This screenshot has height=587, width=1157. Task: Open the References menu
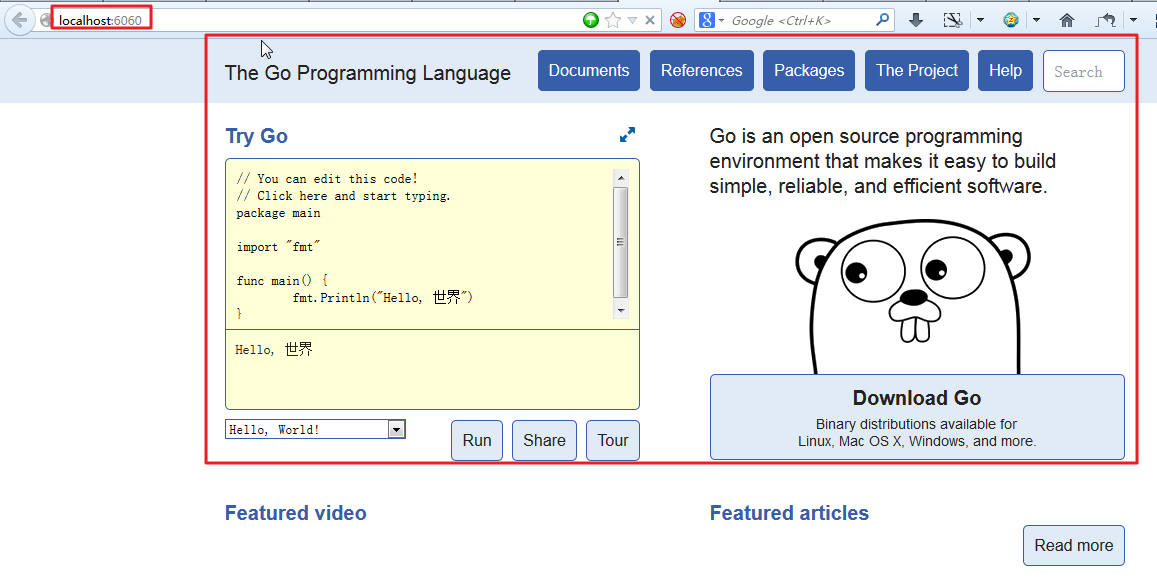[702, 71]
